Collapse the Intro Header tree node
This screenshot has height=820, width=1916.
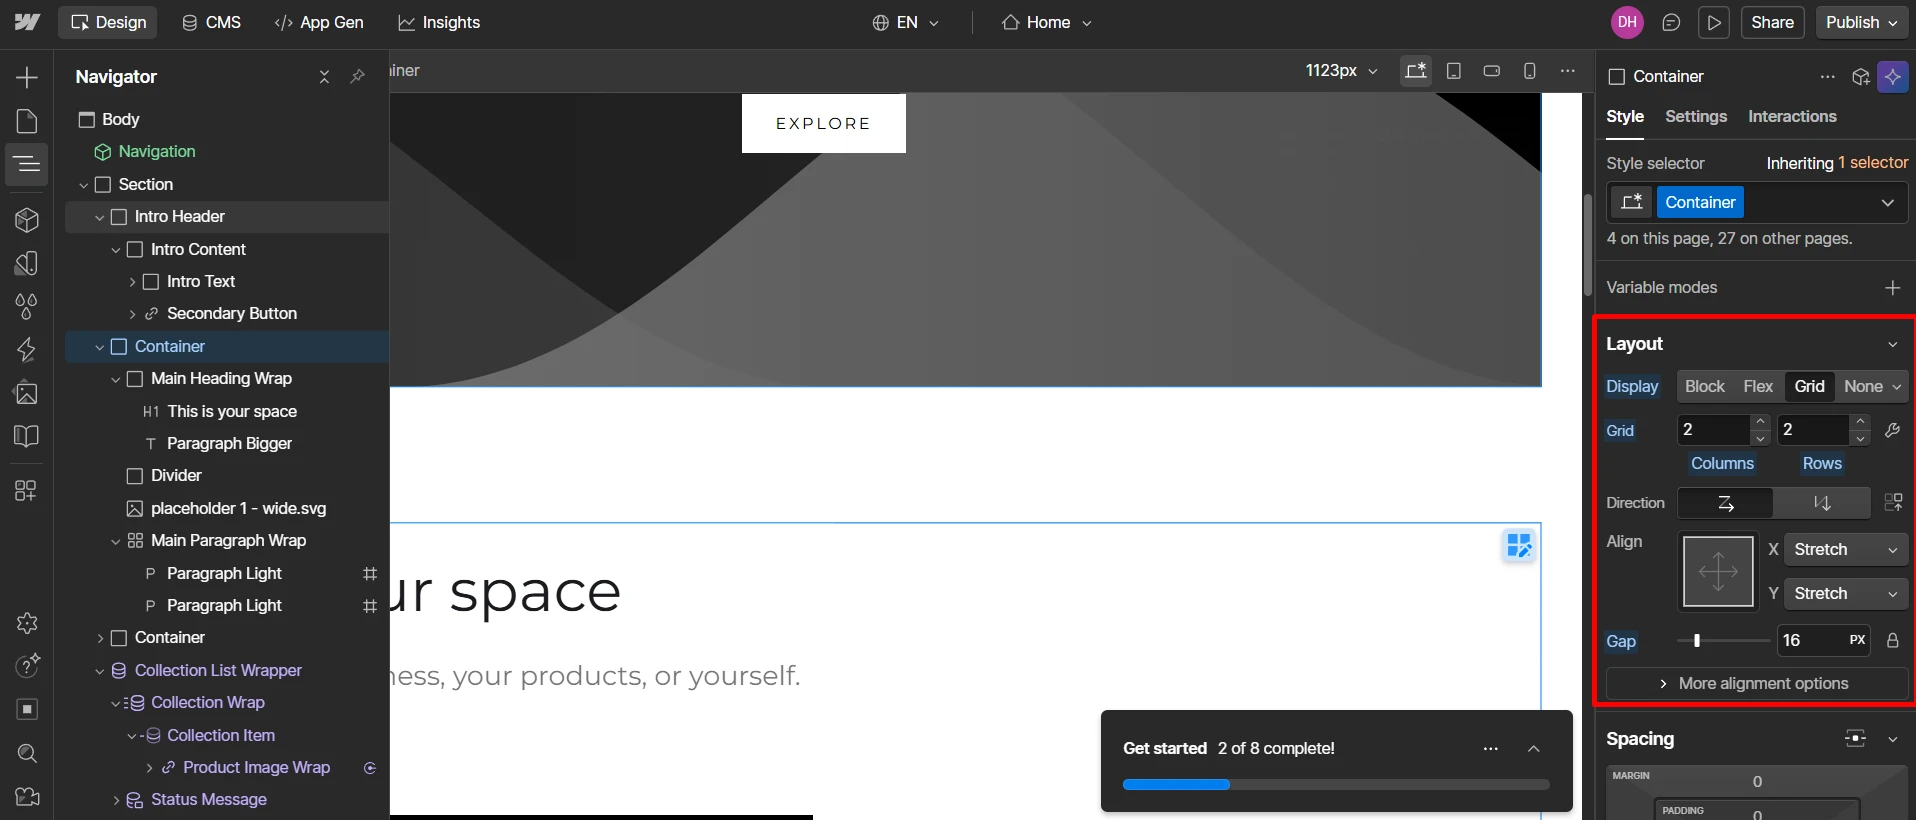99,217
